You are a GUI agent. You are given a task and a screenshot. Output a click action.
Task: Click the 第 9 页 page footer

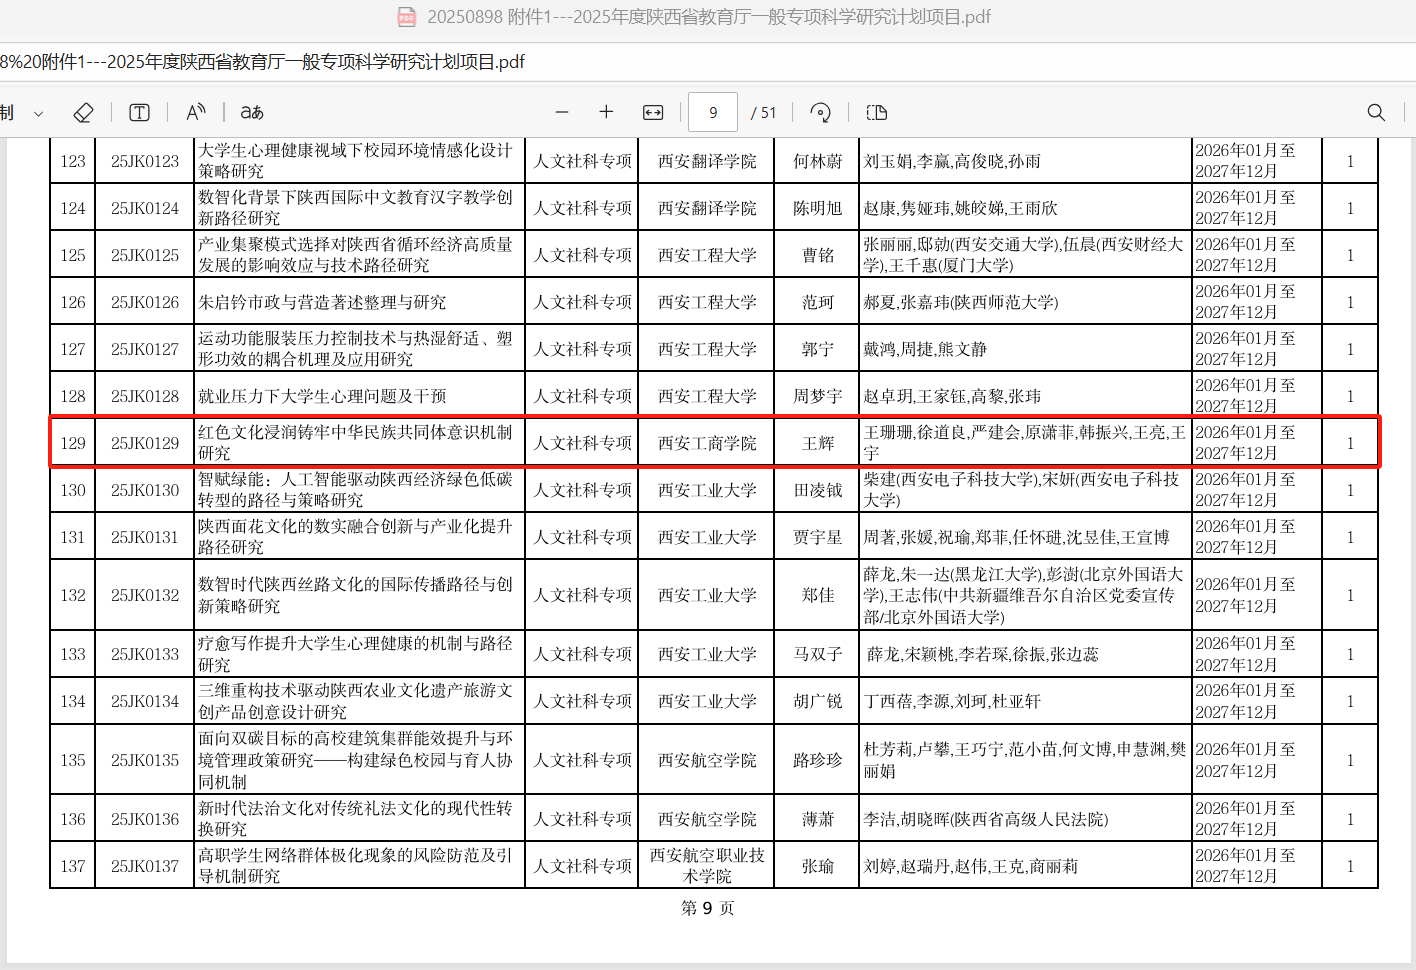[x=707, y=908]
